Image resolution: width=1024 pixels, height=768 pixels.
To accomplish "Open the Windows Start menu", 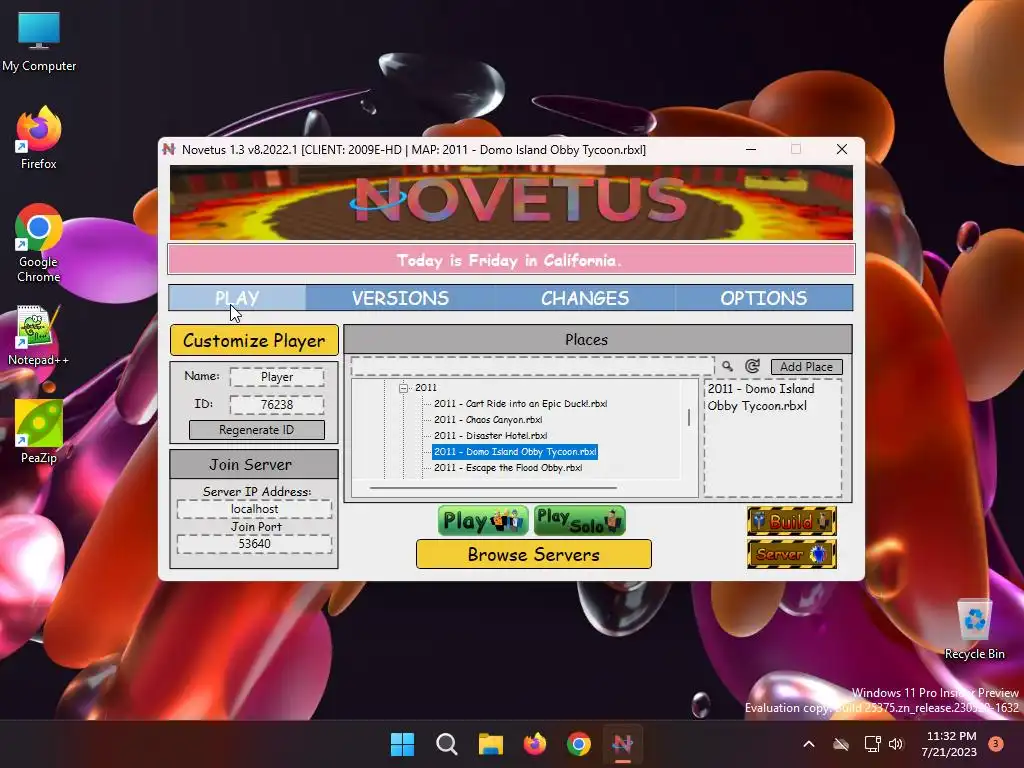I will pos(402,744).
